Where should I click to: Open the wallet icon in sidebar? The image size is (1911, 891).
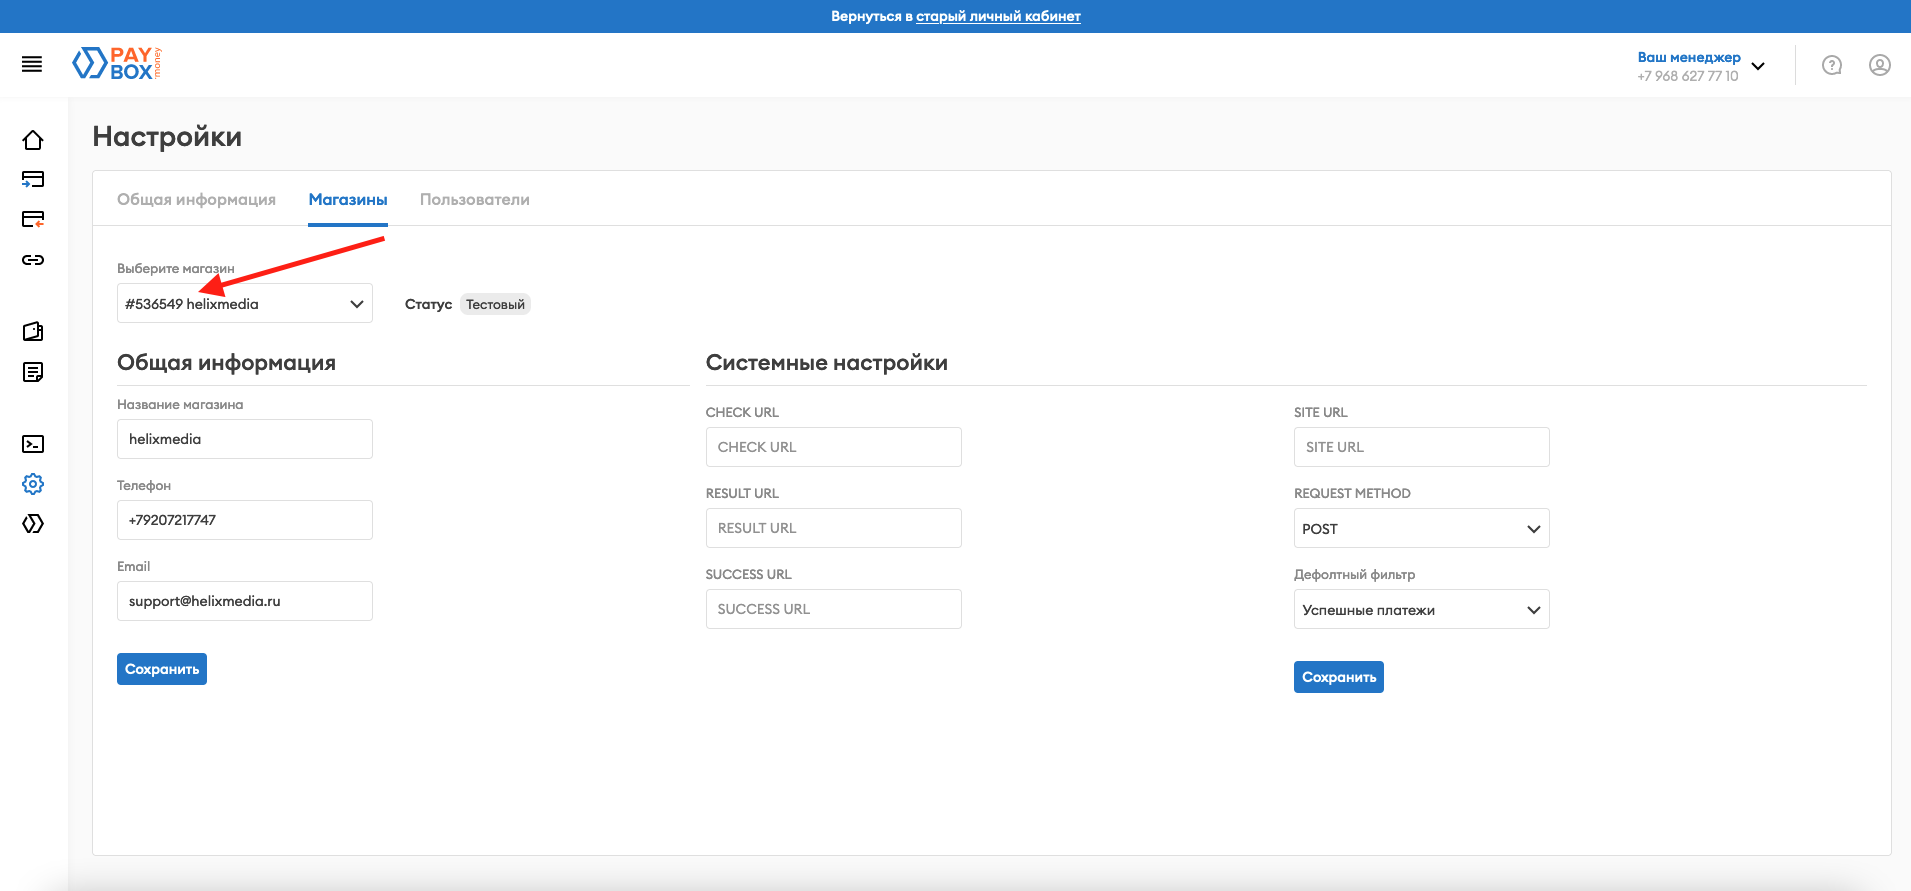pos(33,332)
